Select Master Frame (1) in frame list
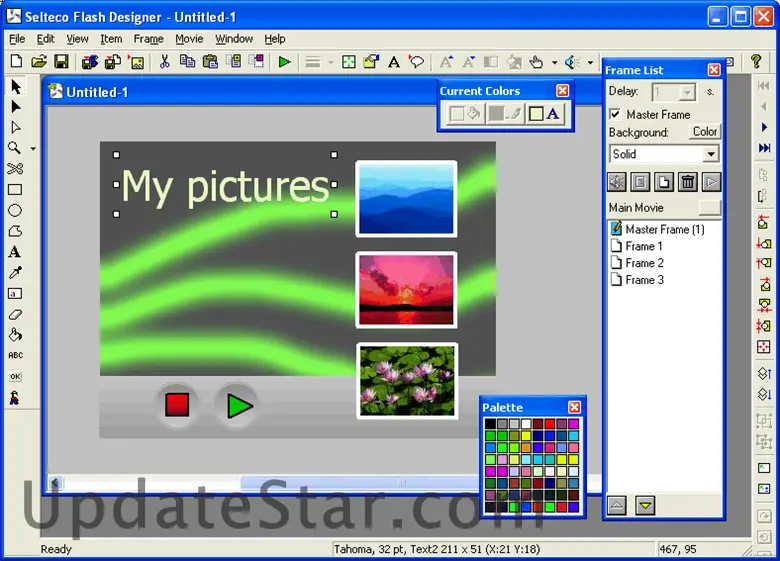The width and height of the screenshot is (780, 561). pos(658,229)
